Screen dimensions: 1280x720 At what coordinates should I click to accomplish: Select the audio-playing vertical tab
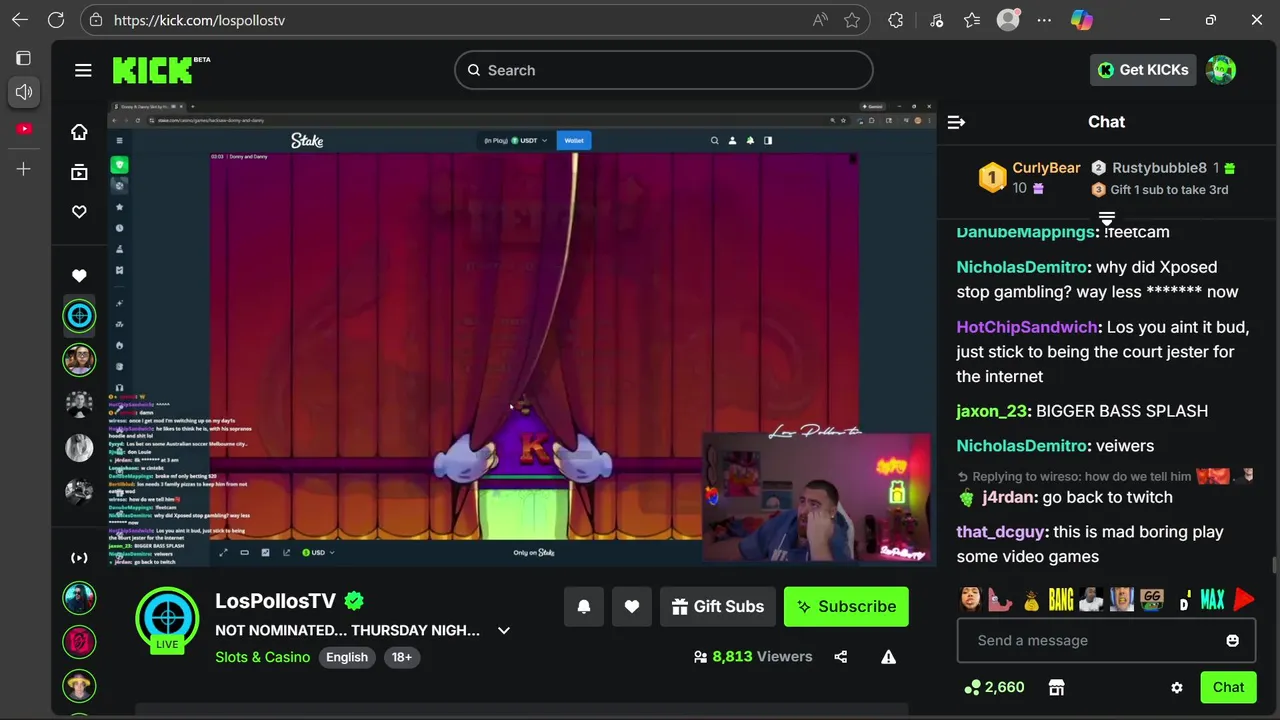tap(24, 92)
